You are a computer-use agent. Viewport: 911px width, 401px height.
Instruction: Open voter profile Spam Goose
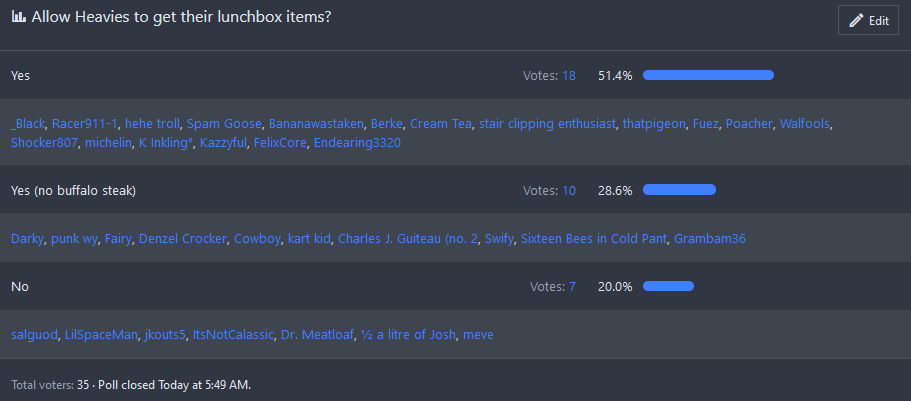click(223, 124)
